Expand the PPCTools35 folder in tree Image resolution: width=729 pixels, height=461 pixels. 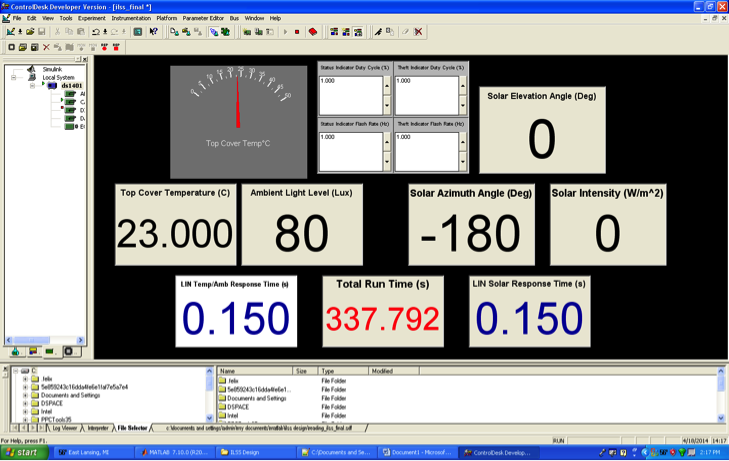(25, 420)
